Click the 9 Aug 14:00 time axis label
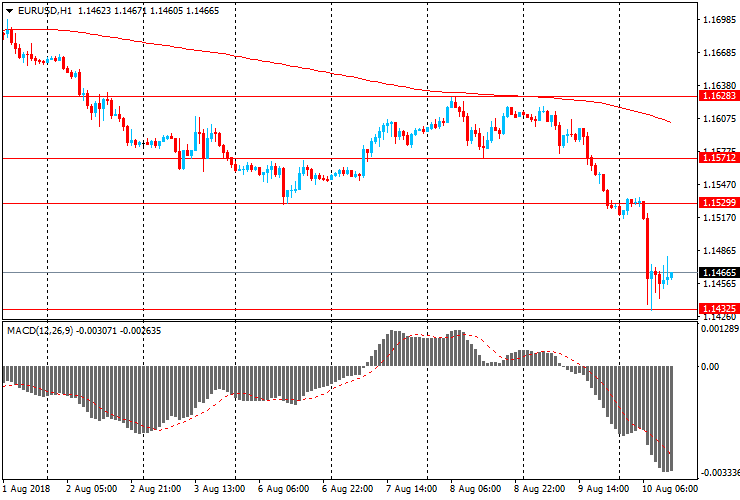 point(604,489)
